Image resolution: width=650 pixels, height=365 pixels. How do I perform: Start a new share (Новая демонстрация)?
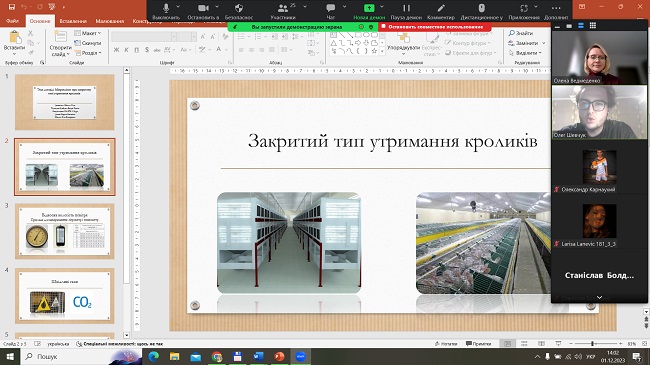click(369, 11)
